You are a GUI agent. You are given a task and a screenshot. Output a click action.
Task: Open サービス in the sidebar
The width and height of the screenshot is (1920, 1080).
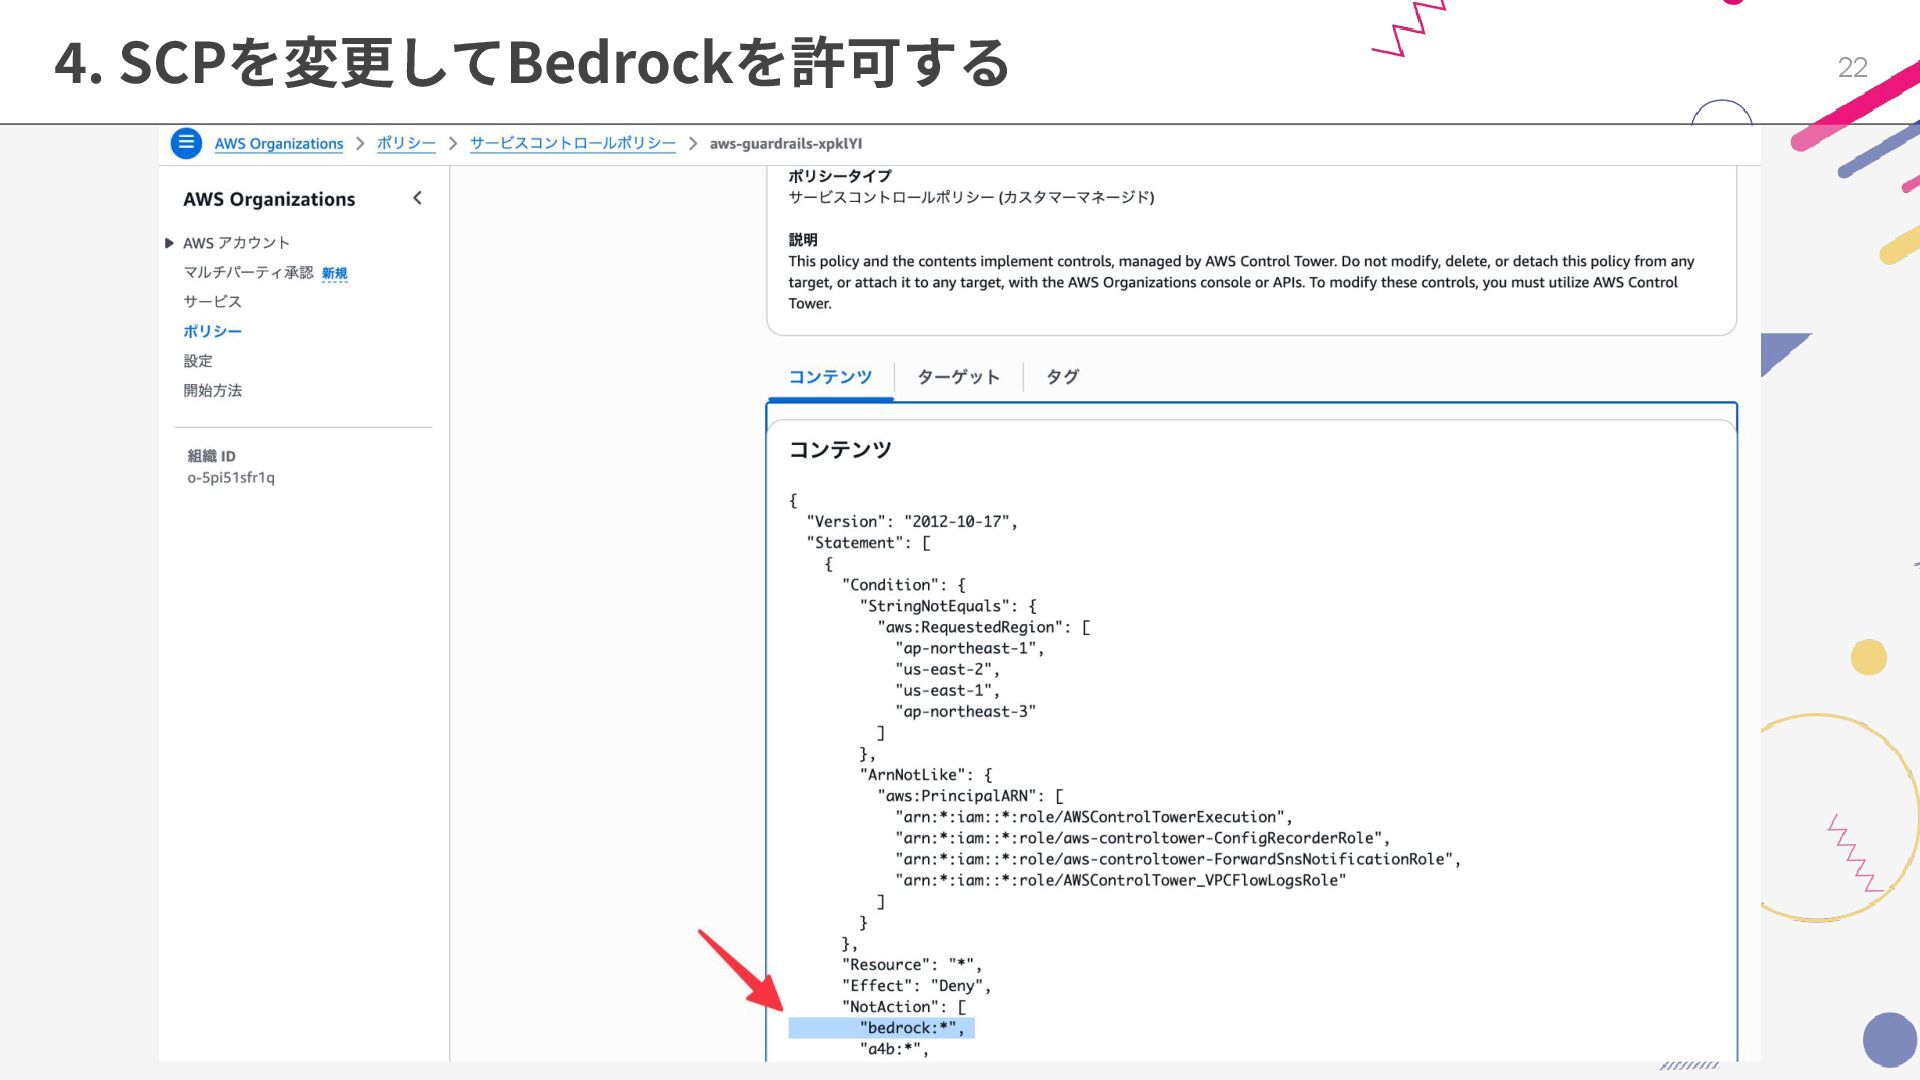[212, 301]
